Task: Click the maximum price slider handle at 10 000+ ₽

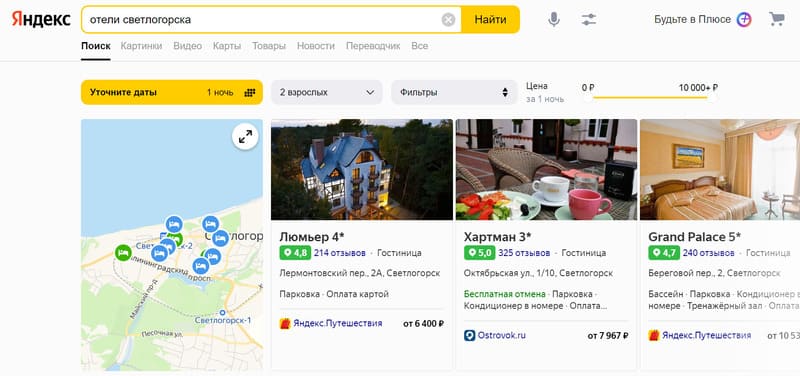Action: pyautogui.click(x=712, y=97)
